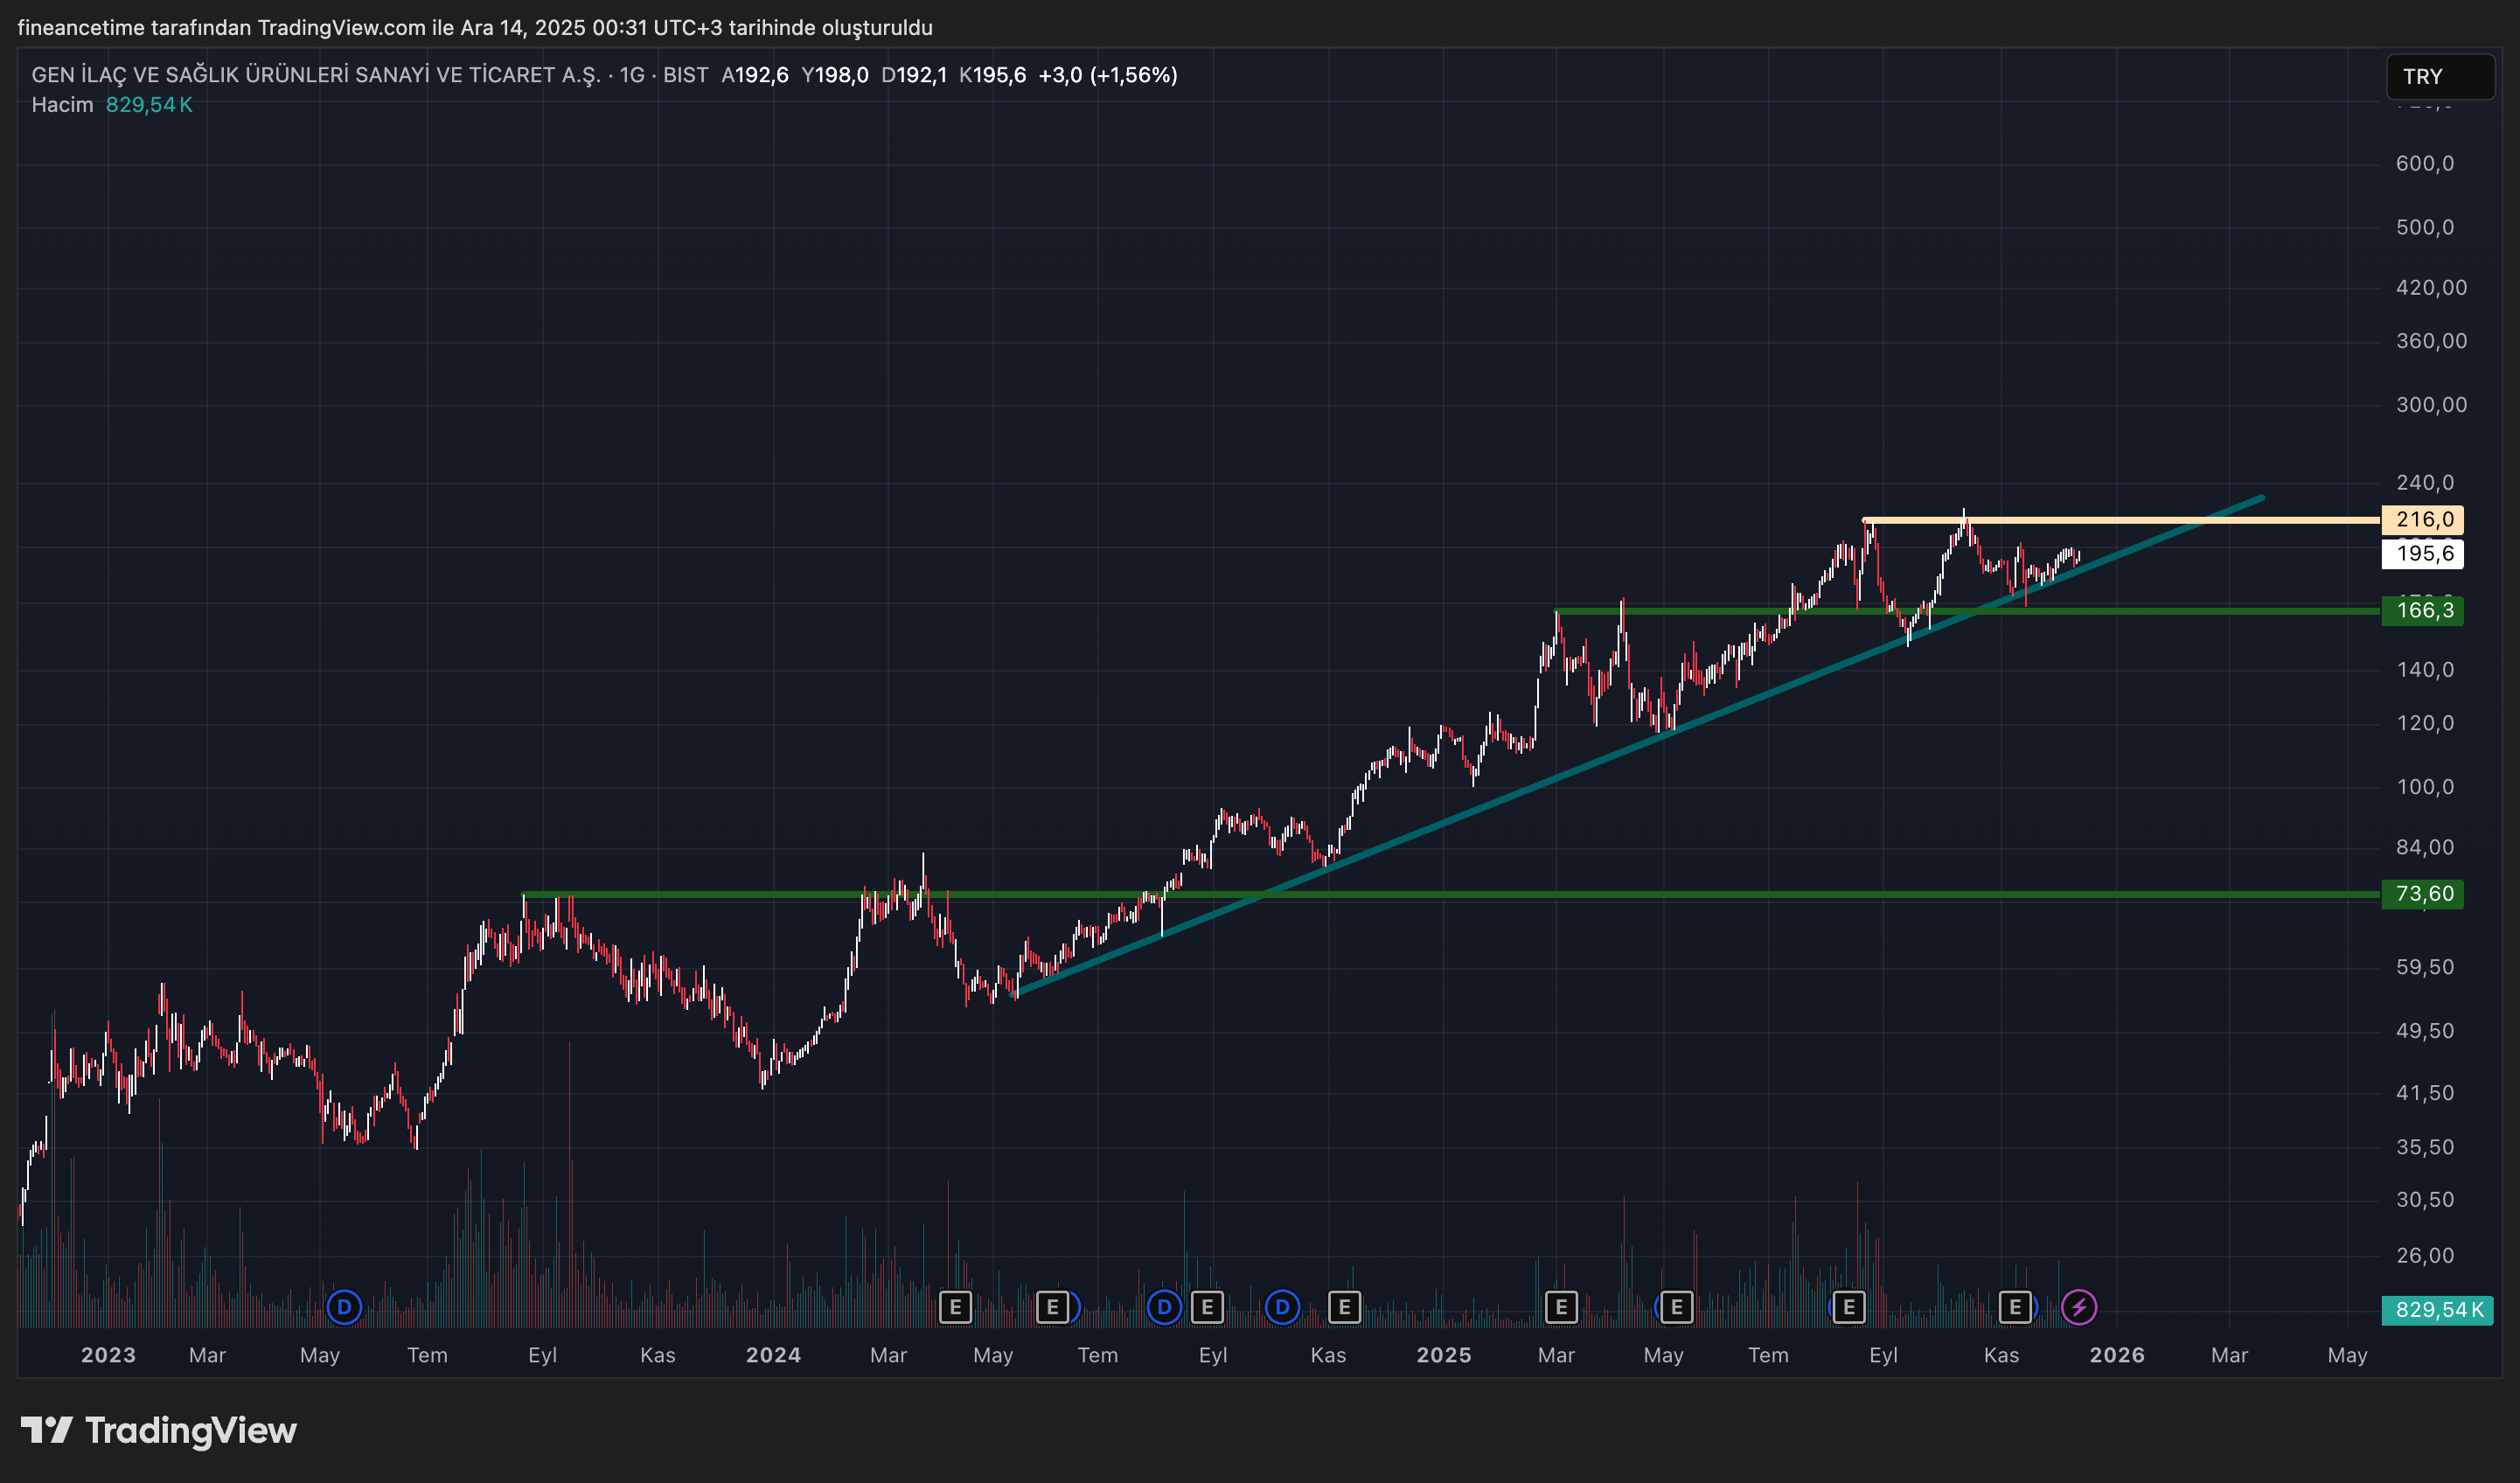Open the earnings E marker at Kas 2025
2520x1483 pixels.
[x=2015, y=1307]
